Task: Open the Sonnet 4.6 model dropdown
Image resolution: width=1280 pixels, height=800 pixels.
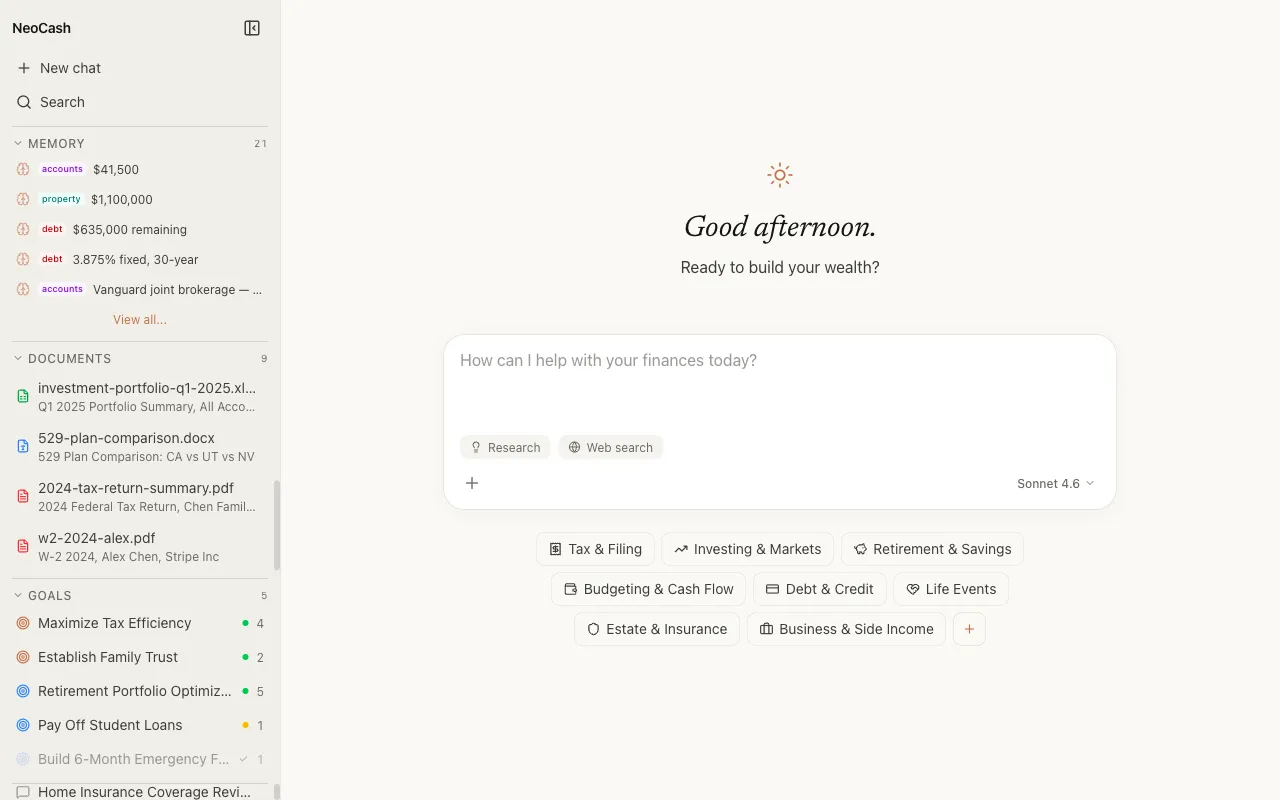Action: [1055, 483]
